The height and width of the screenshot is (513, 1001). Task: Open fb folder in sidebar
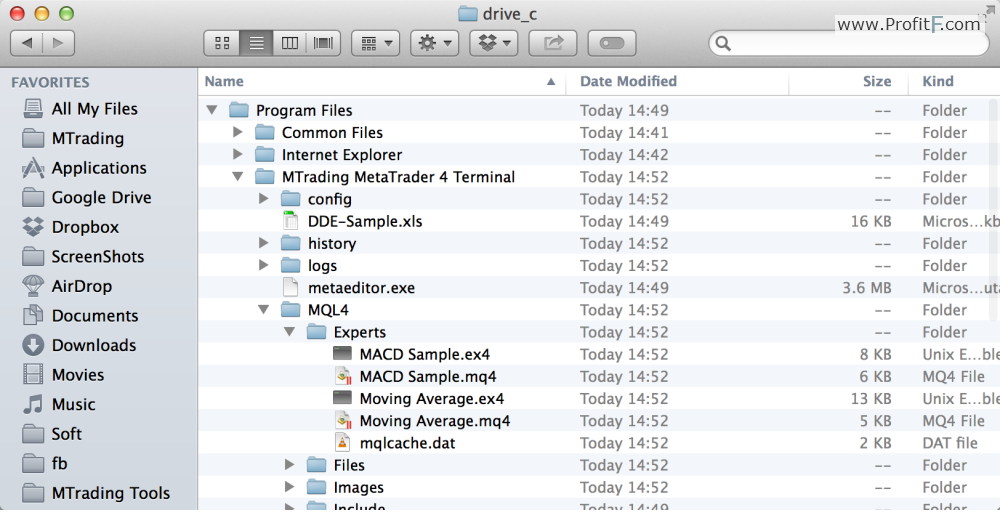[45, 463]
